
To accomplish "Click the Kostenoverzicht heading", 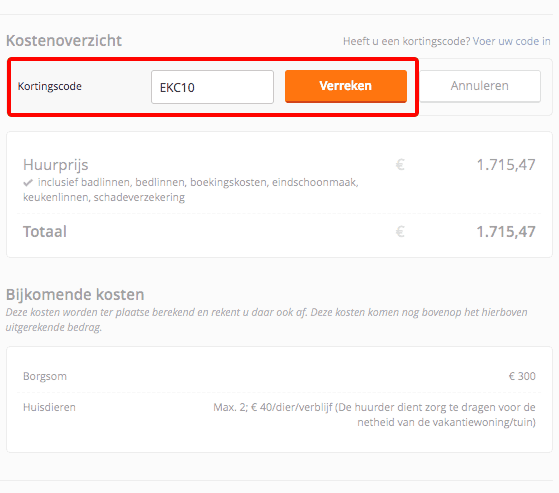I will tap(64, 41).
